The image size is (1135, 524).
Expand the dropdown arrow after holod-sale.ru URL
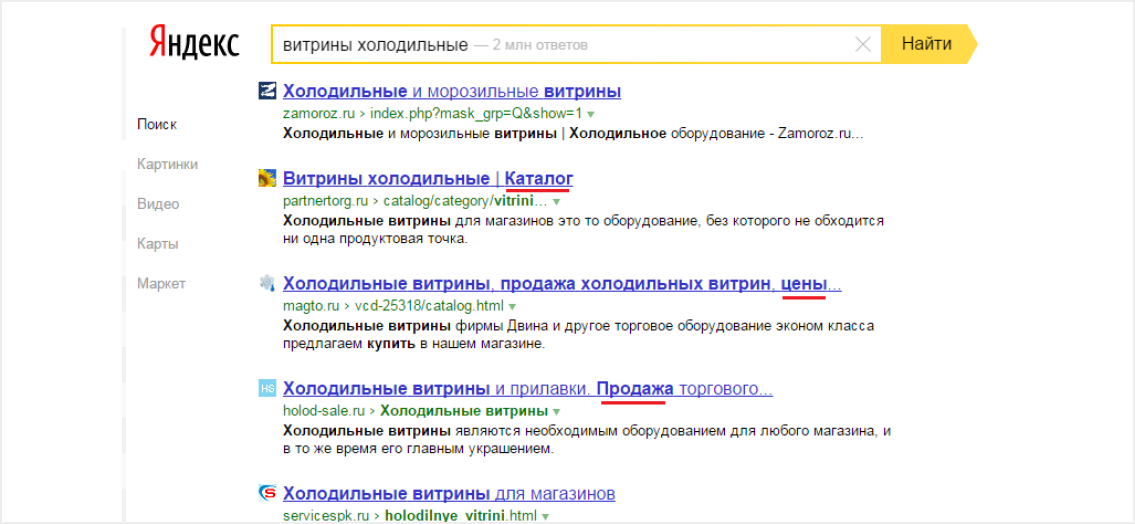coord(557,413)
